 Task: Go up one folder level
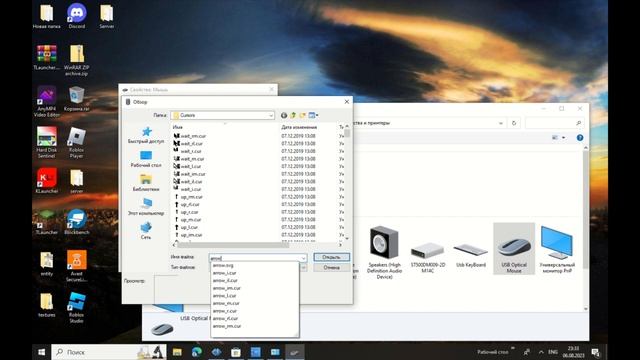[x=293, y=116]
